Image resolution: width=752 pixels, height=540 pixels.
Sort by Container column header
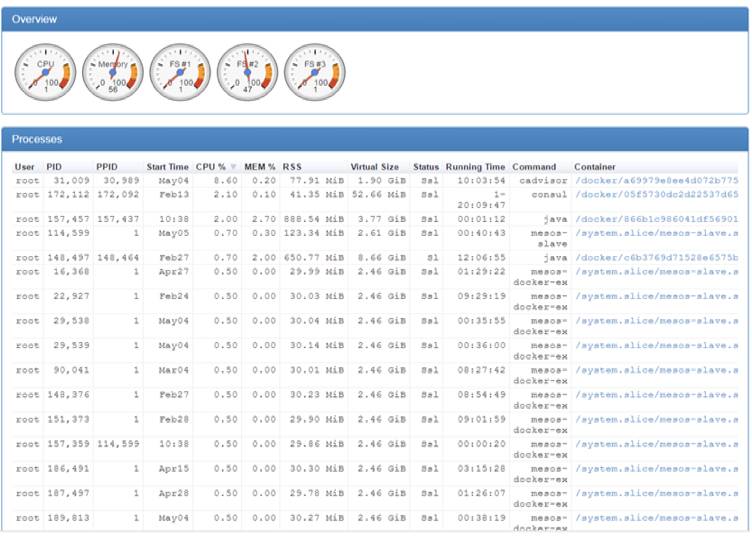(595, 167)
